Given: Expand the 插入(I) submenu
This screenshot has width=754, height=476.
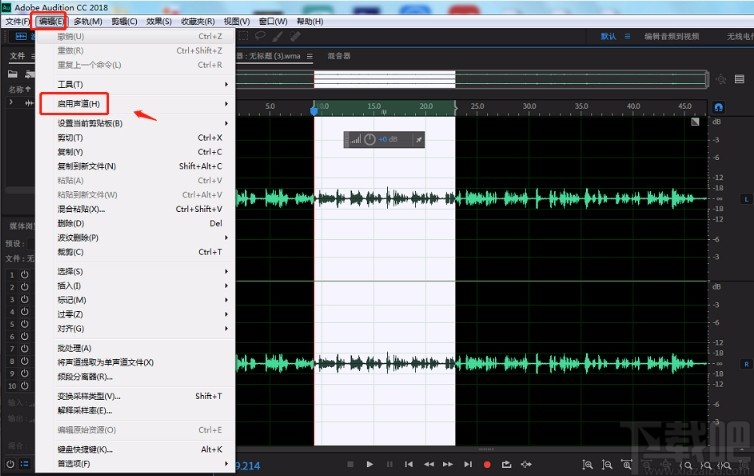Looking at the screenshot, I should point(136,286).
